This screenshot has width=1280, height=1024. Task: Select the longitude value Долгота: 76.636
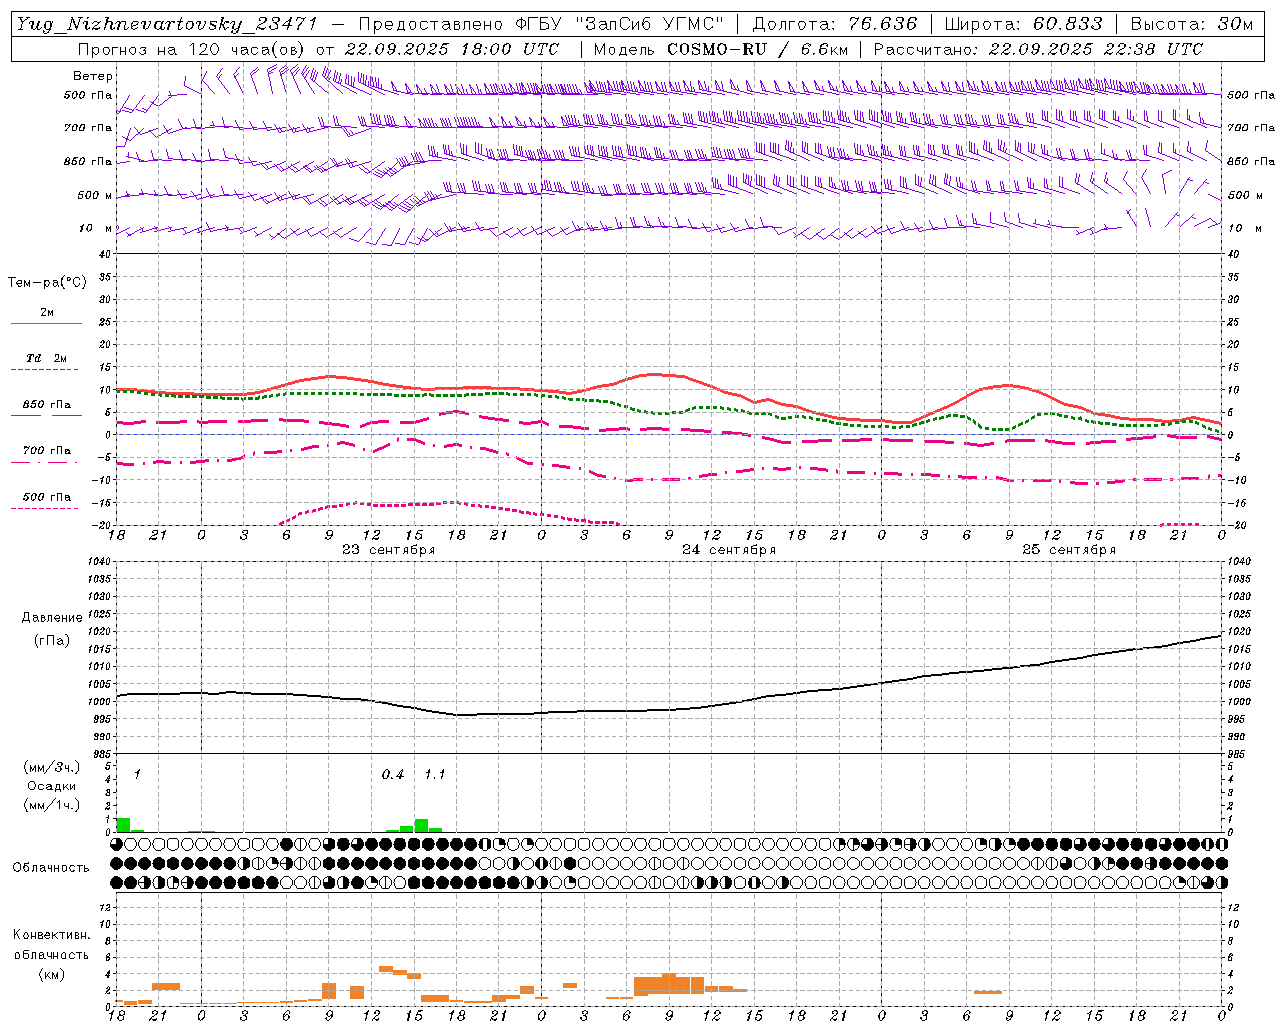[x=834, y=24]
